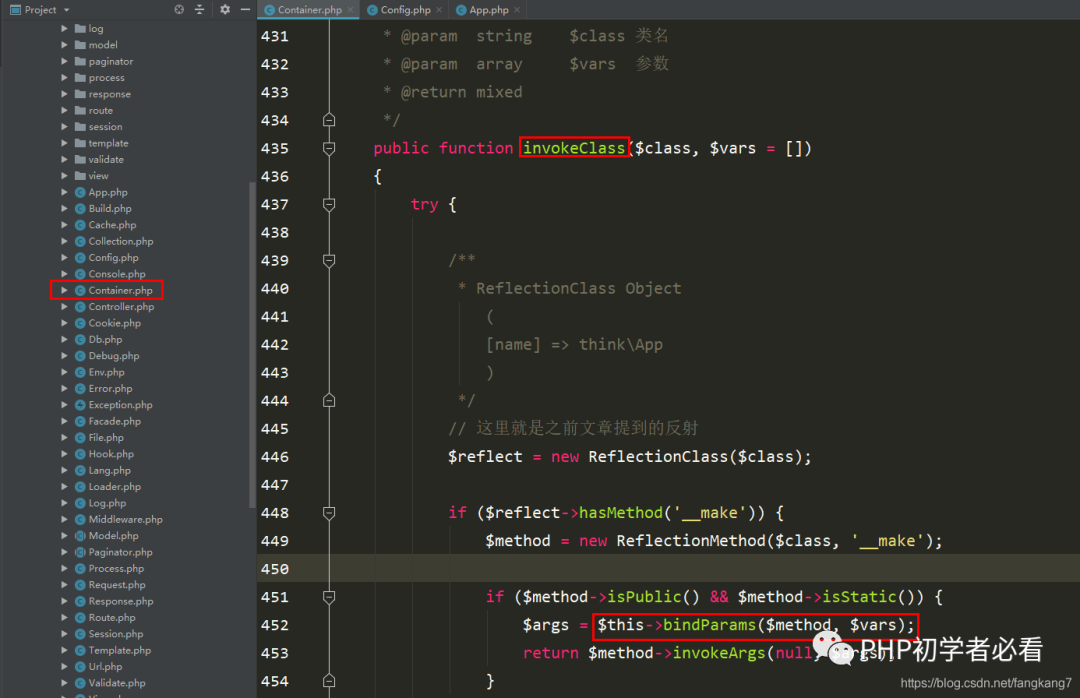Screen dimensions: 1080x698
Task: Select Collection.php file
Action: pos(121,241)
